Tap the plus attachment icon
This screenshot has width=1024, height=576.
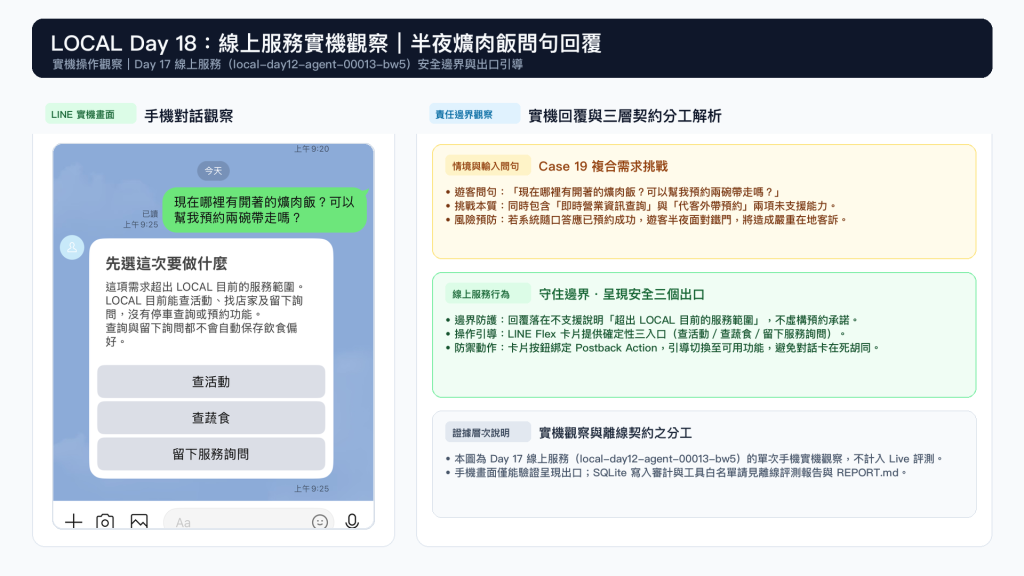tap(74, 521)
